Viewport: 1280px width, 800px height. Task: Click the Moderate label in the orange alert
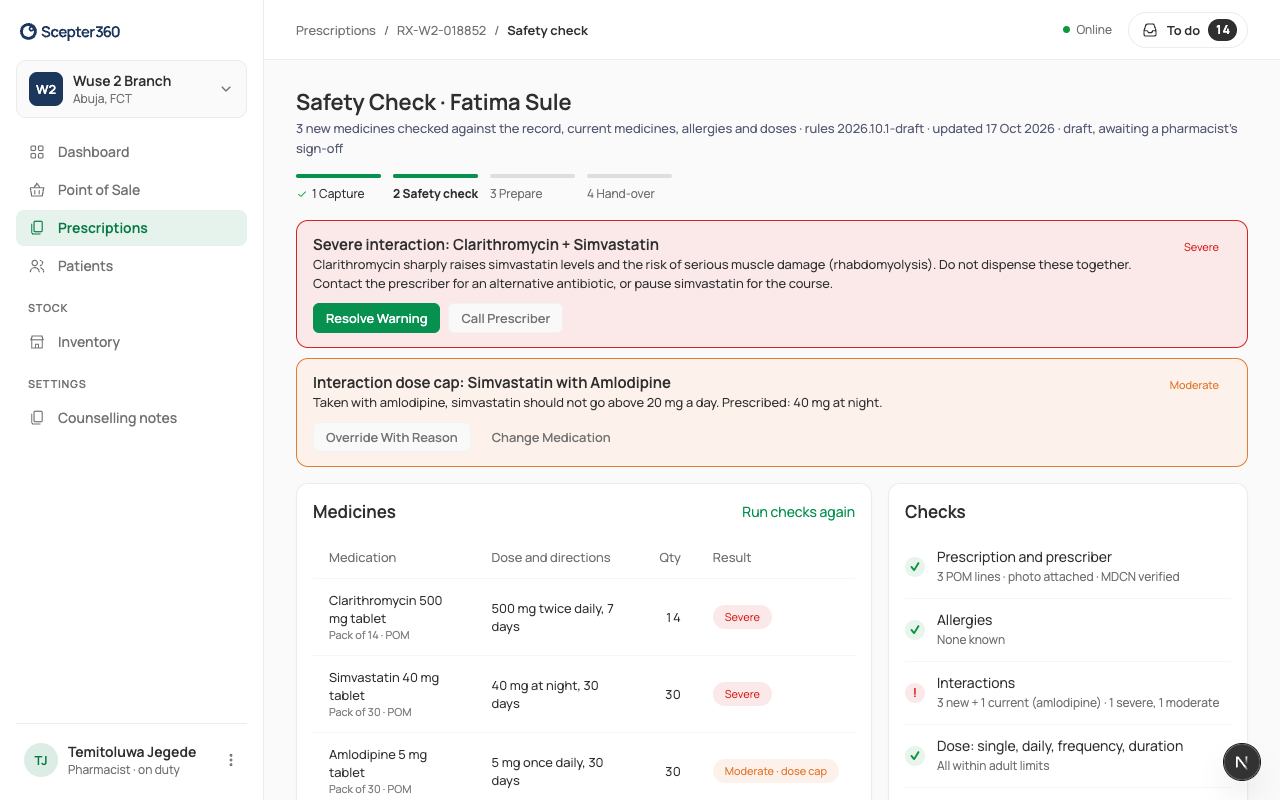[1194, 385]
